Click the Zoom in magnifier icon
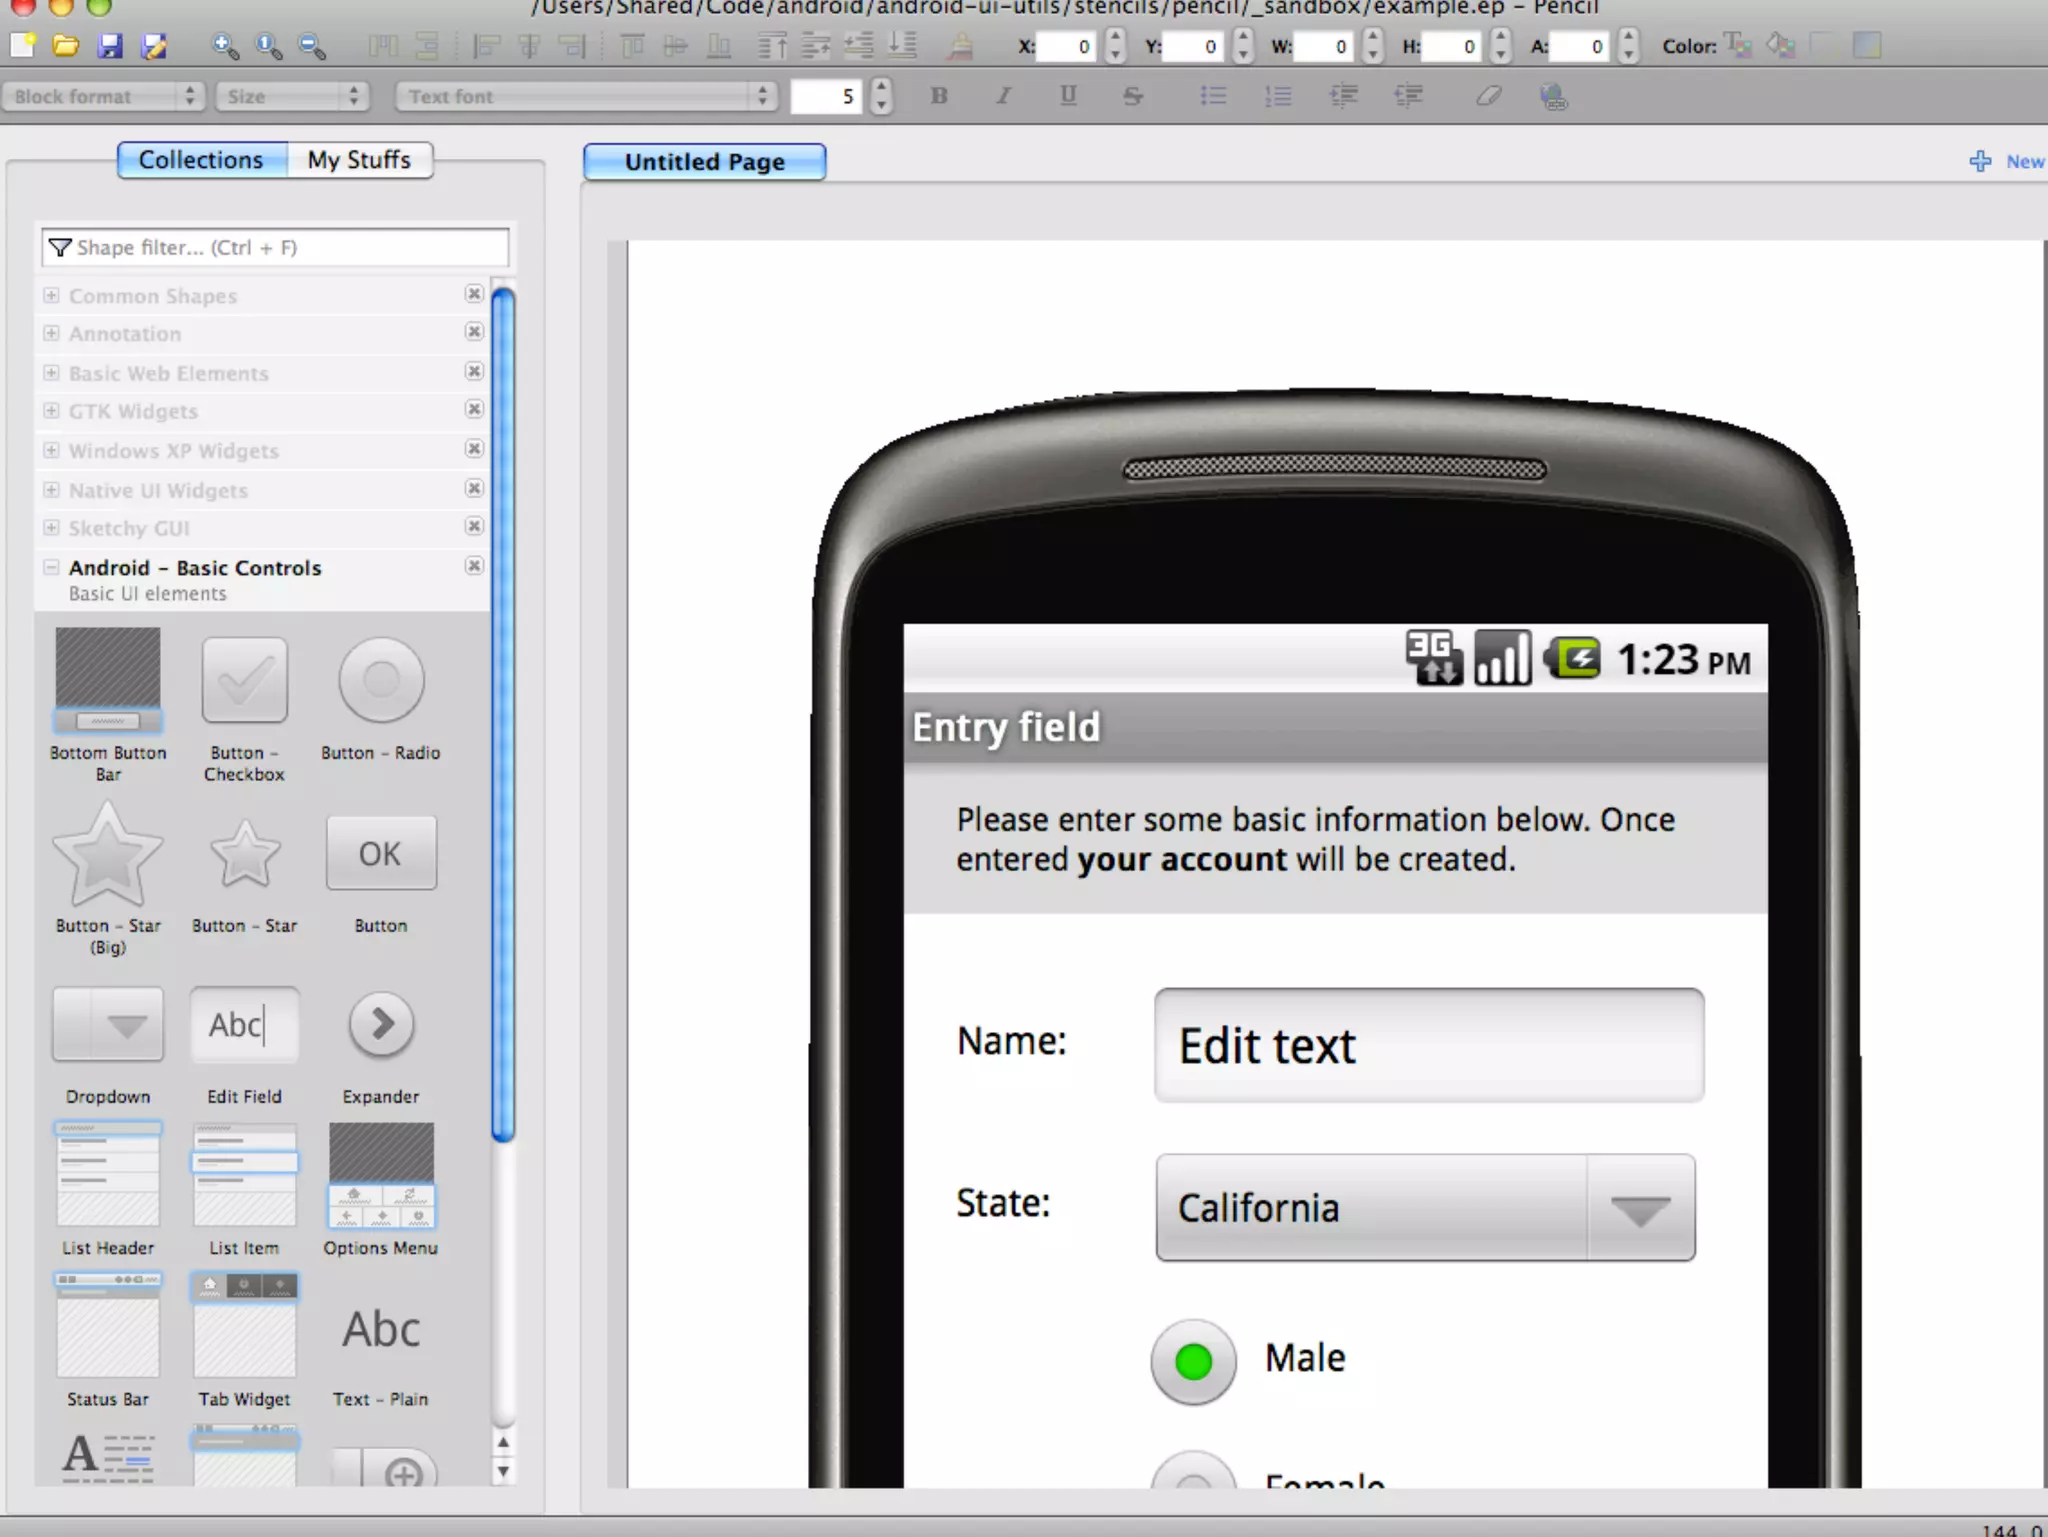This screenshot has width=2048, height=1537. (x=226, y=45)
